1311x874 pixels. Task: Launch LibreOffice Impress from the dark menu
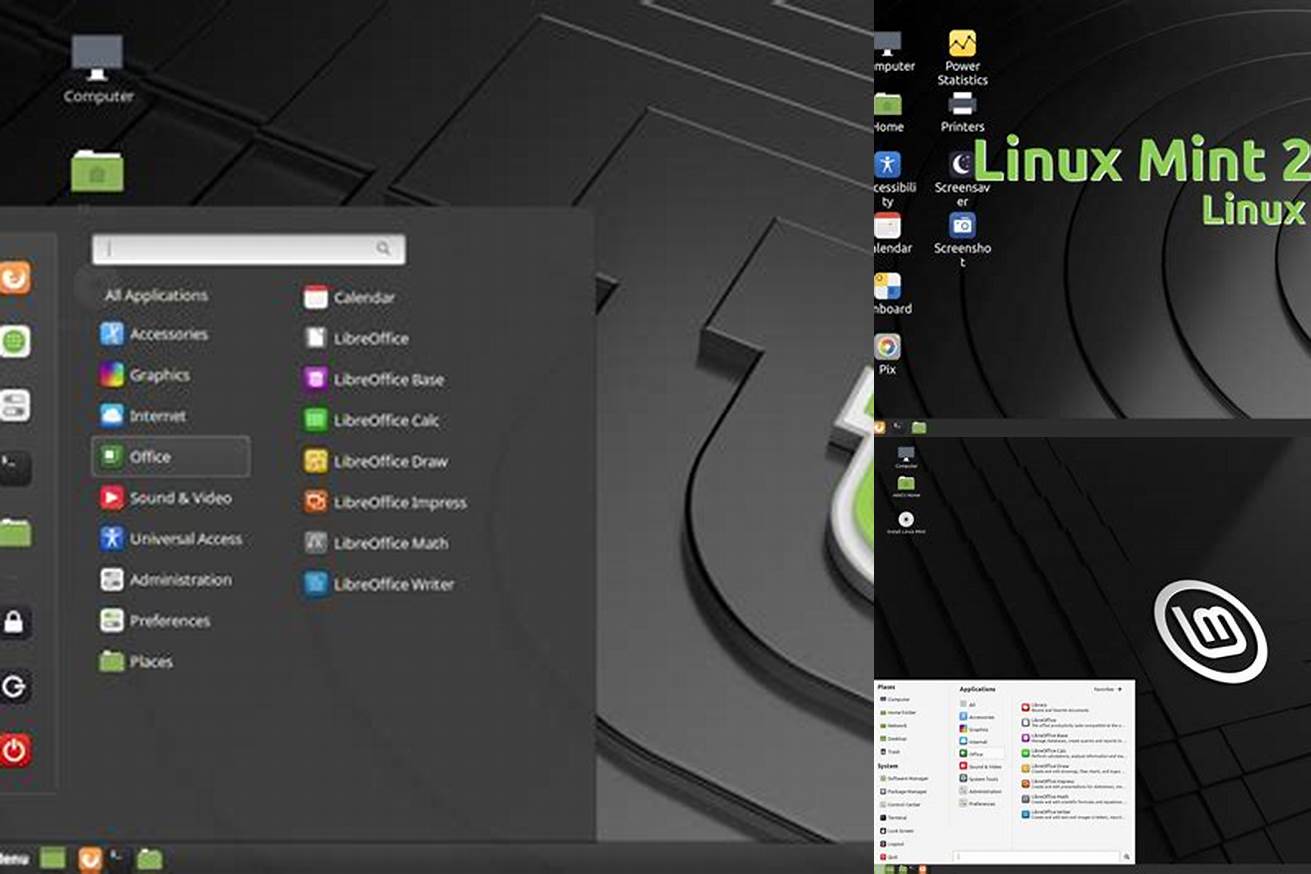385,502
